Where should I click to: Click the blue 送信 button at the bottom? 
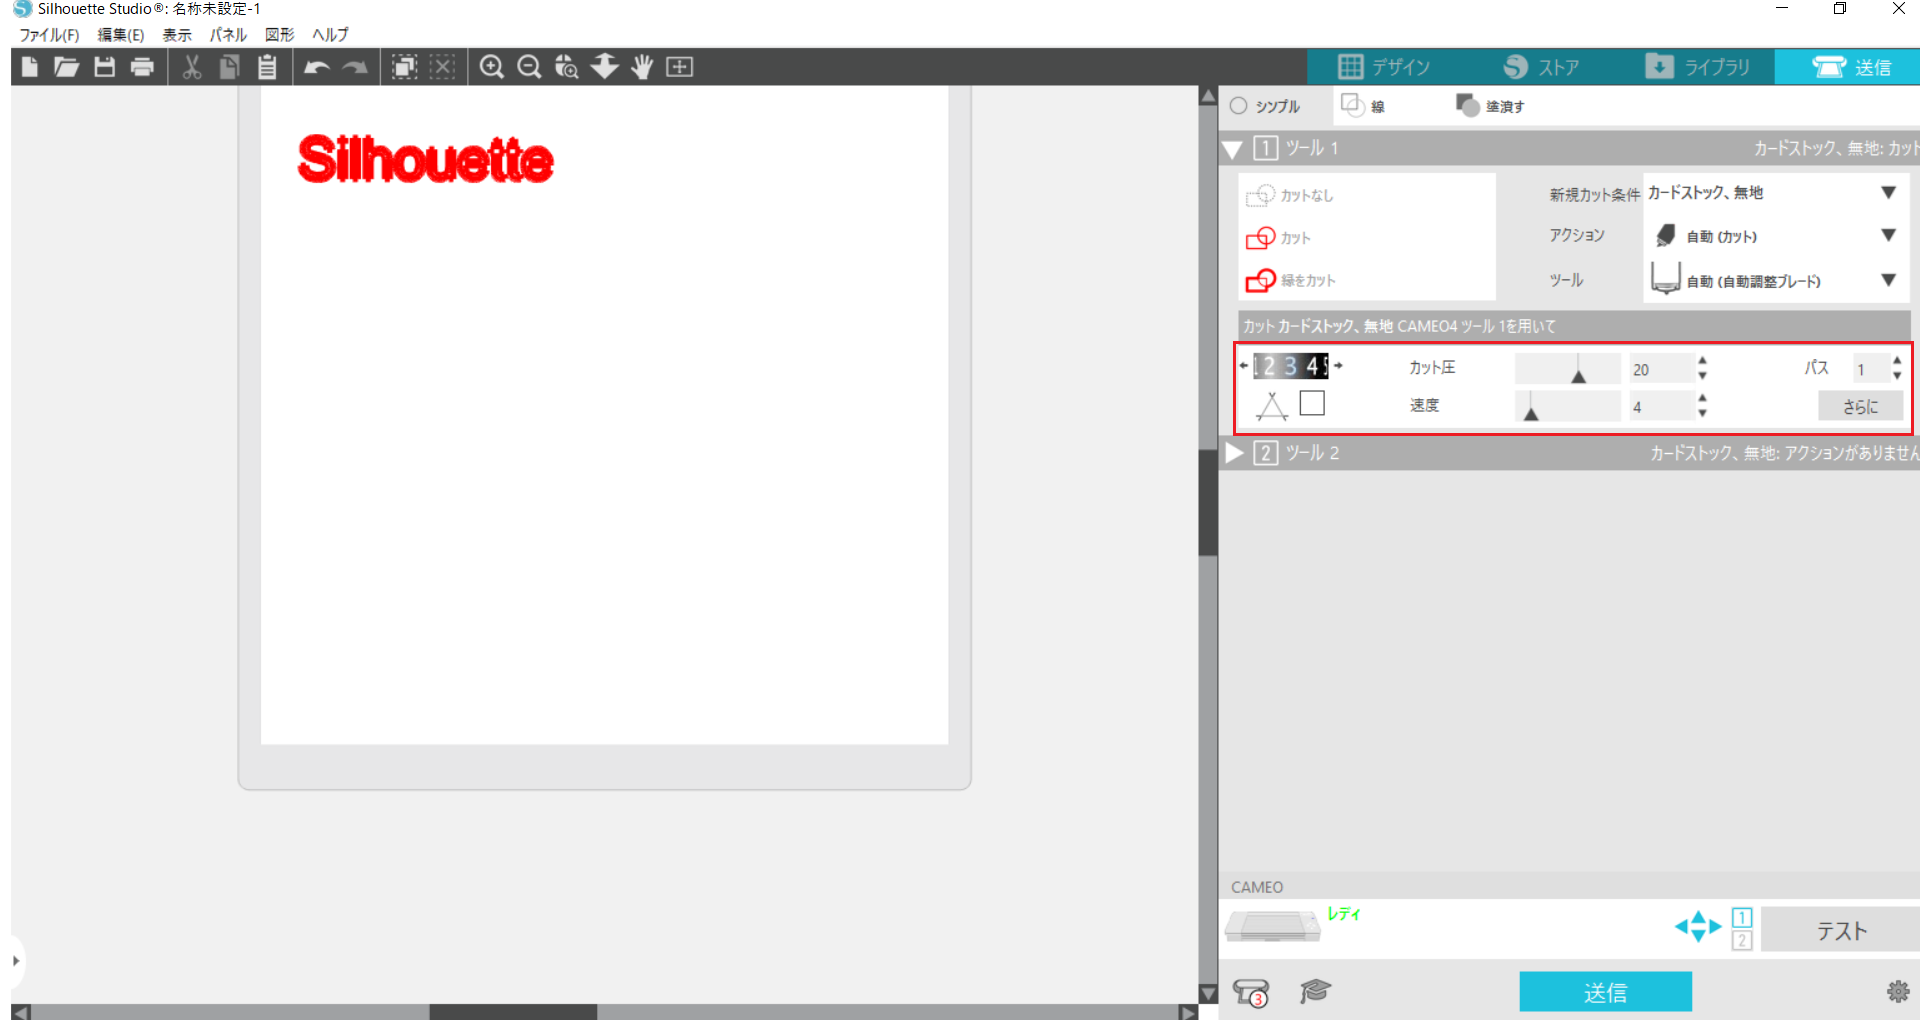click(x=1606, y=992)
